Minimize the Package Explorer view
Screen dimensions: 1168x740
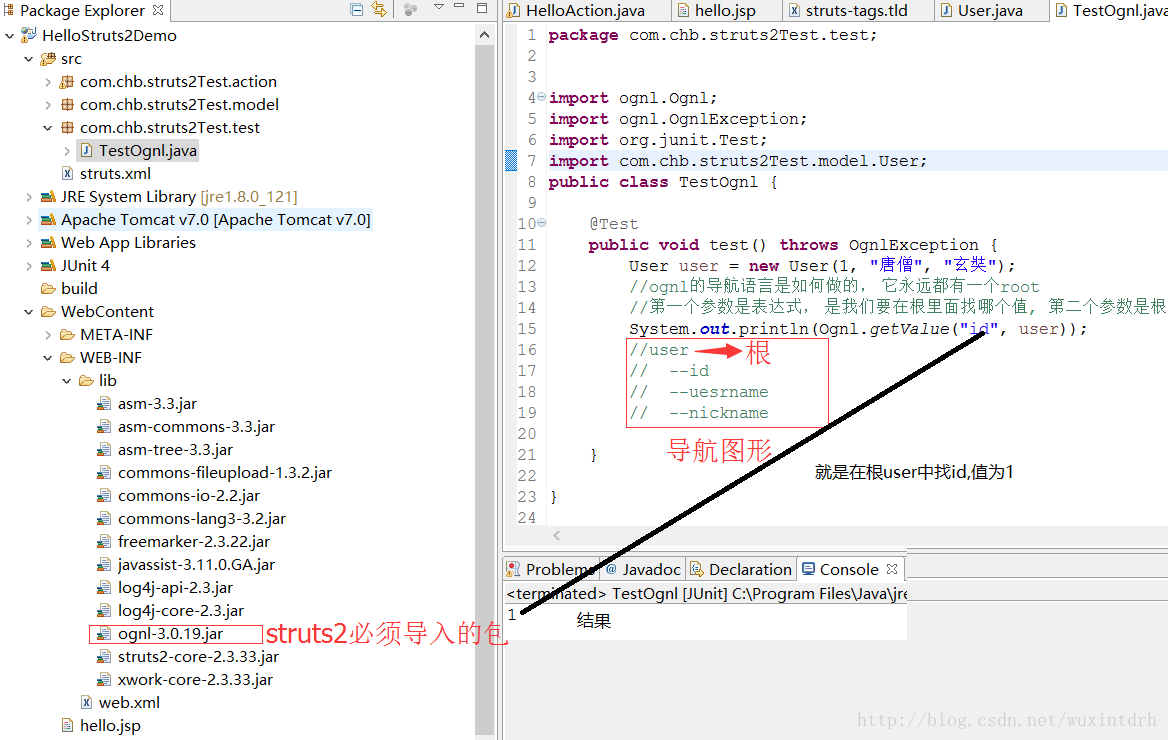[460, 7]
